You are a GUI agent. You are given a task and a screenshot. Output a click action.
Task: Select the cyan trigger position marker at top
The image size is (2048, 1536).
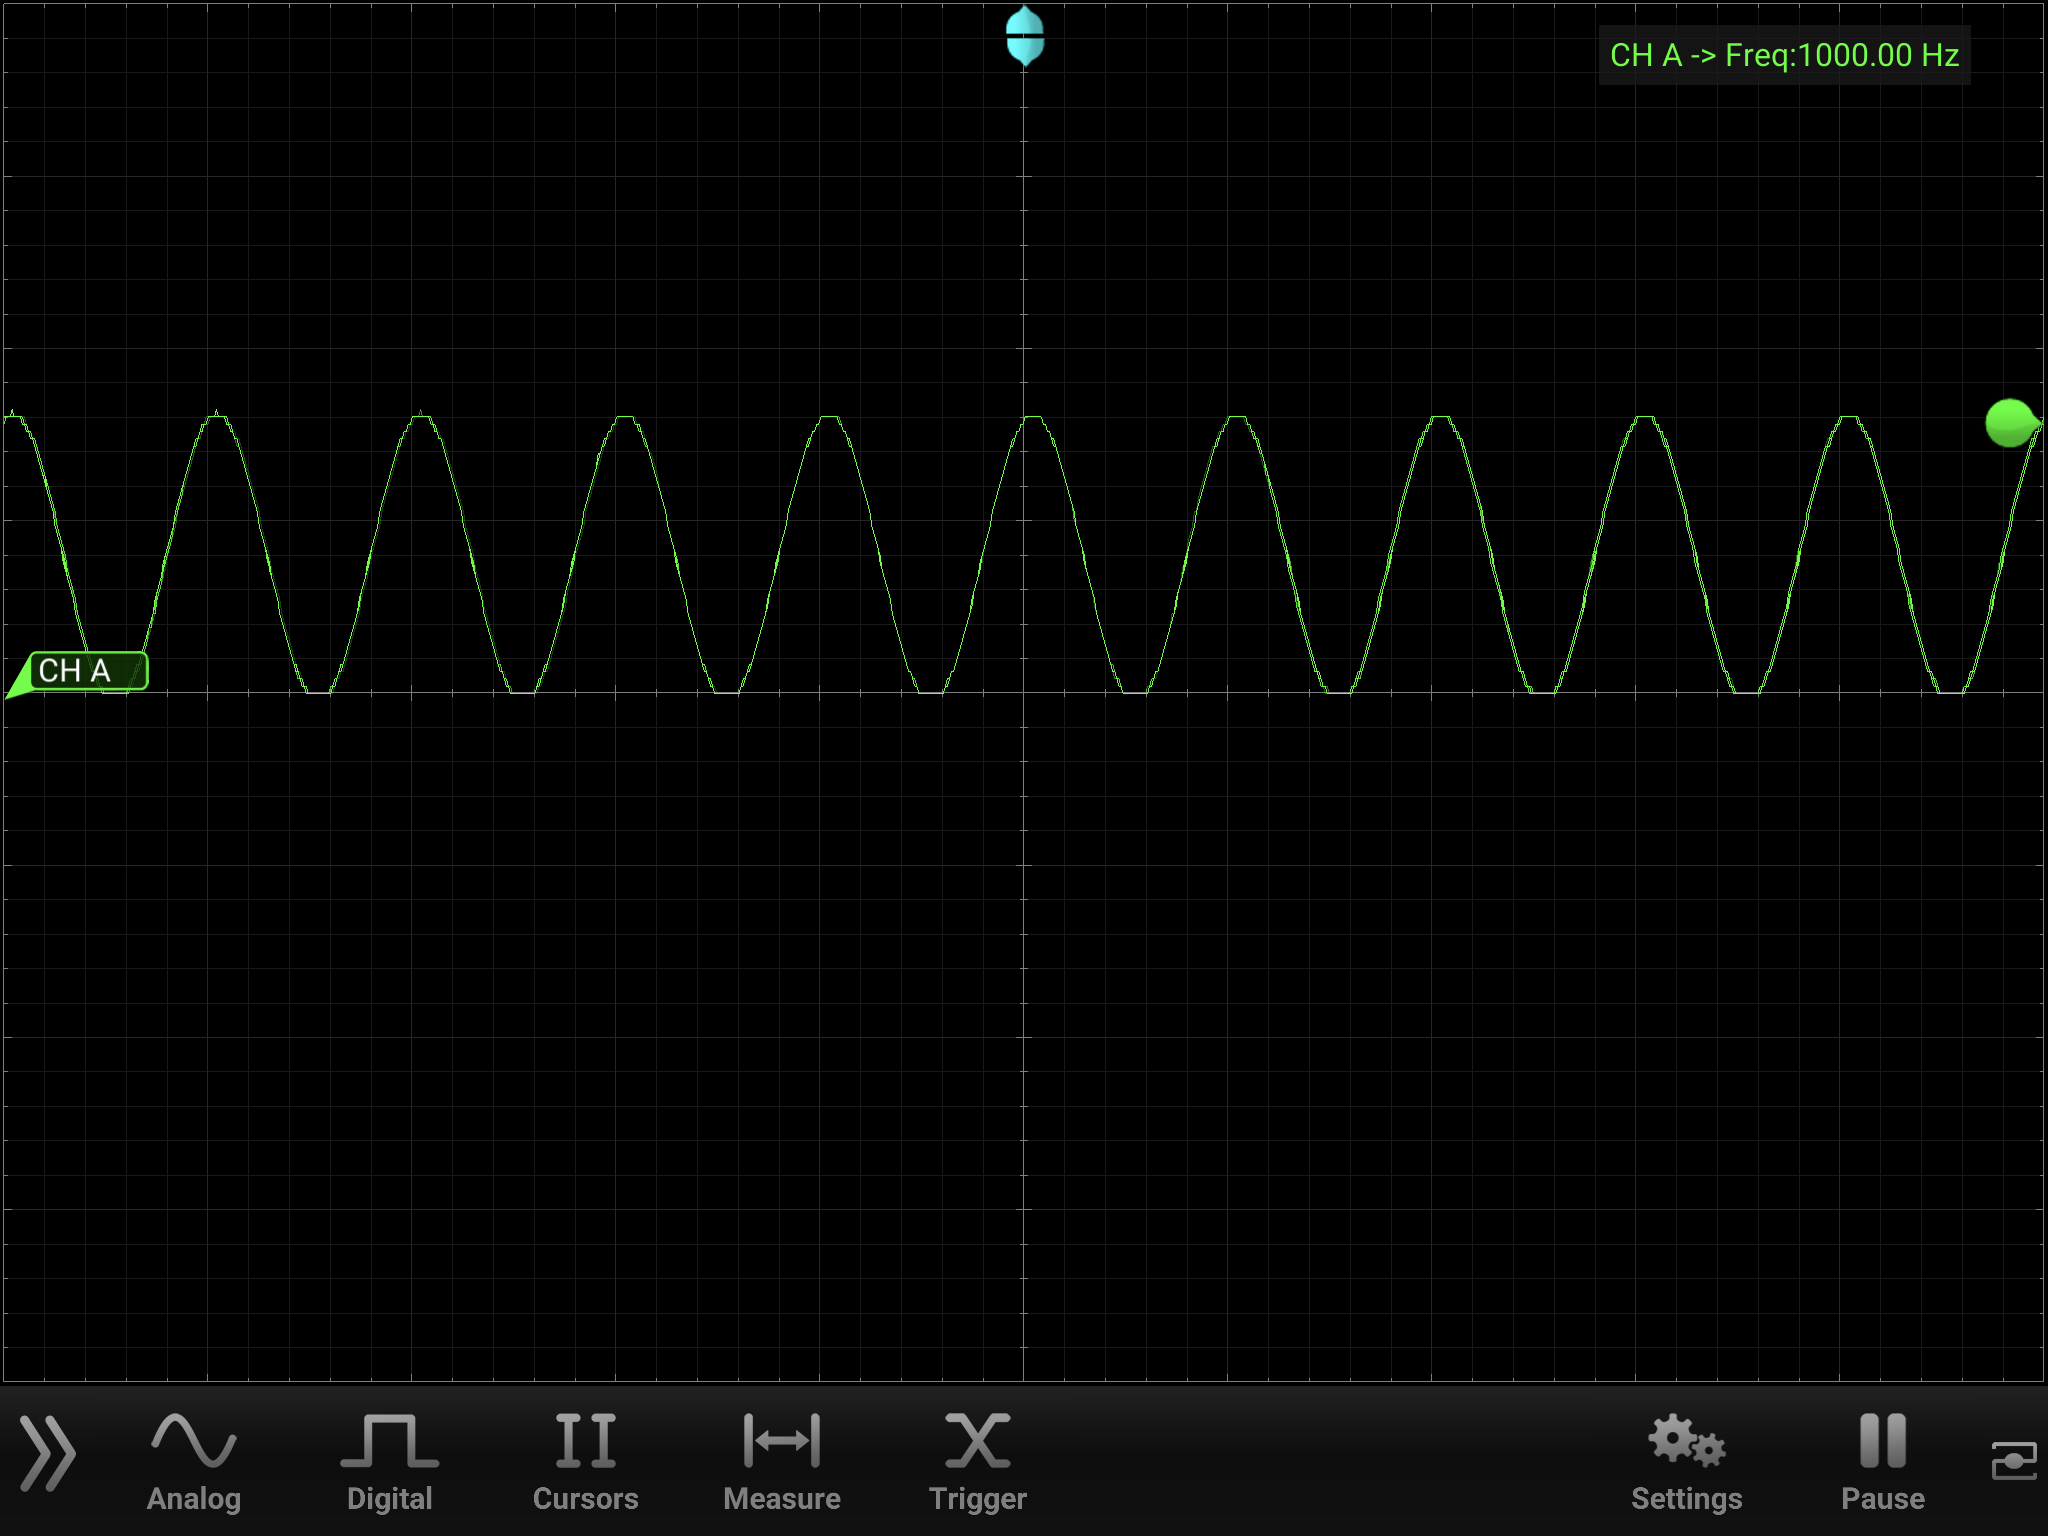click(x=1023, y=38)
